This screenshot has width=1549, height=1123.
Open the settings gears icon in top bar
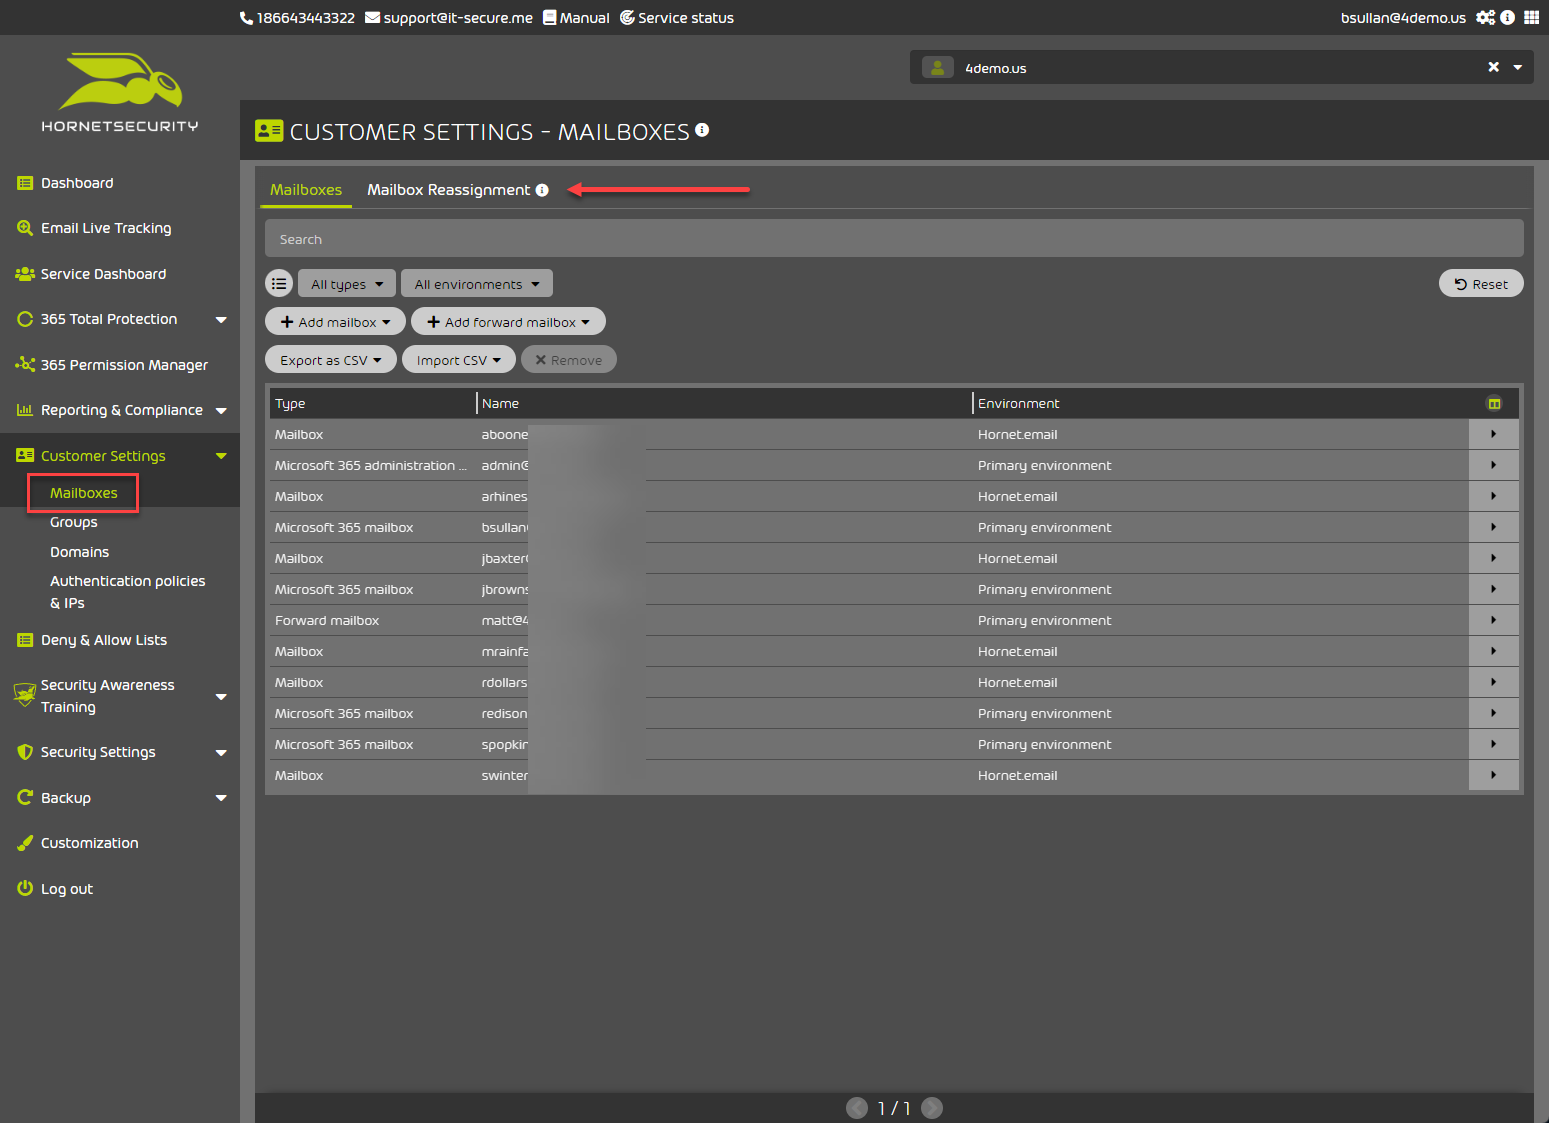pyautogui.click(x=1485, y=17)
